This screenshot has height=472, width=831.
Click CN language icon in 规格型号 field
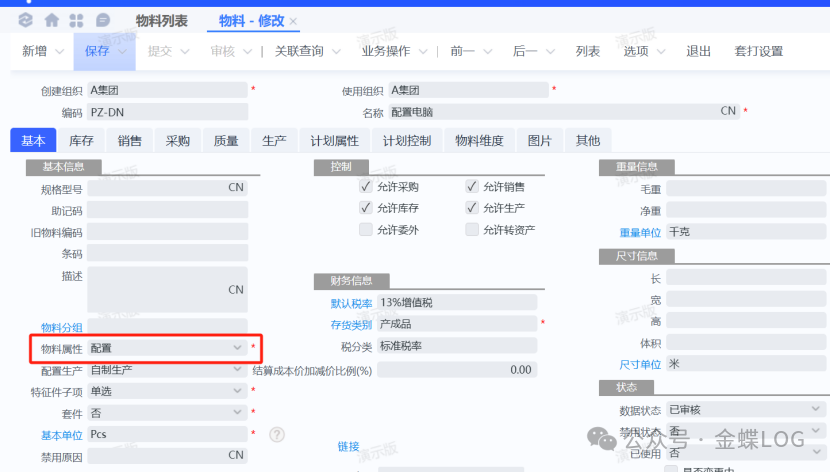point(236,187)
